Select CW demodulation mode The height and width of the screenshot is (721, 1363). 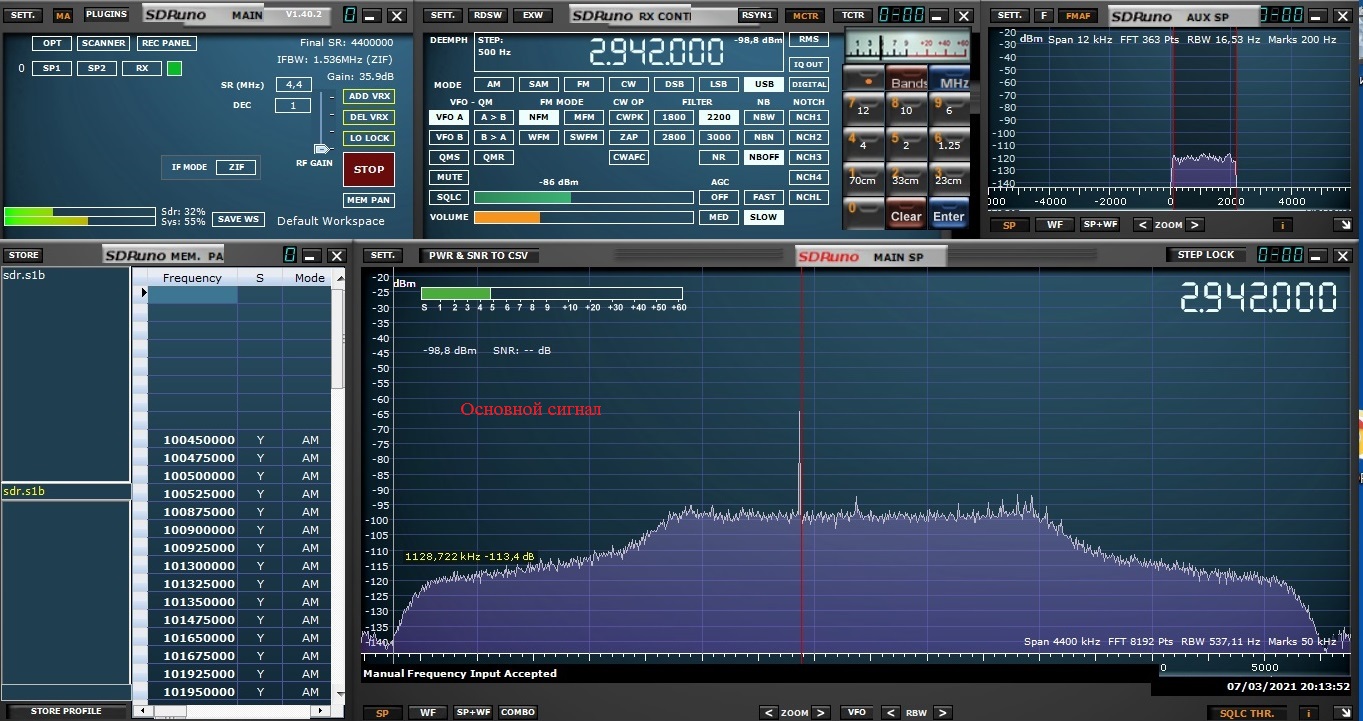click(629, 85)
